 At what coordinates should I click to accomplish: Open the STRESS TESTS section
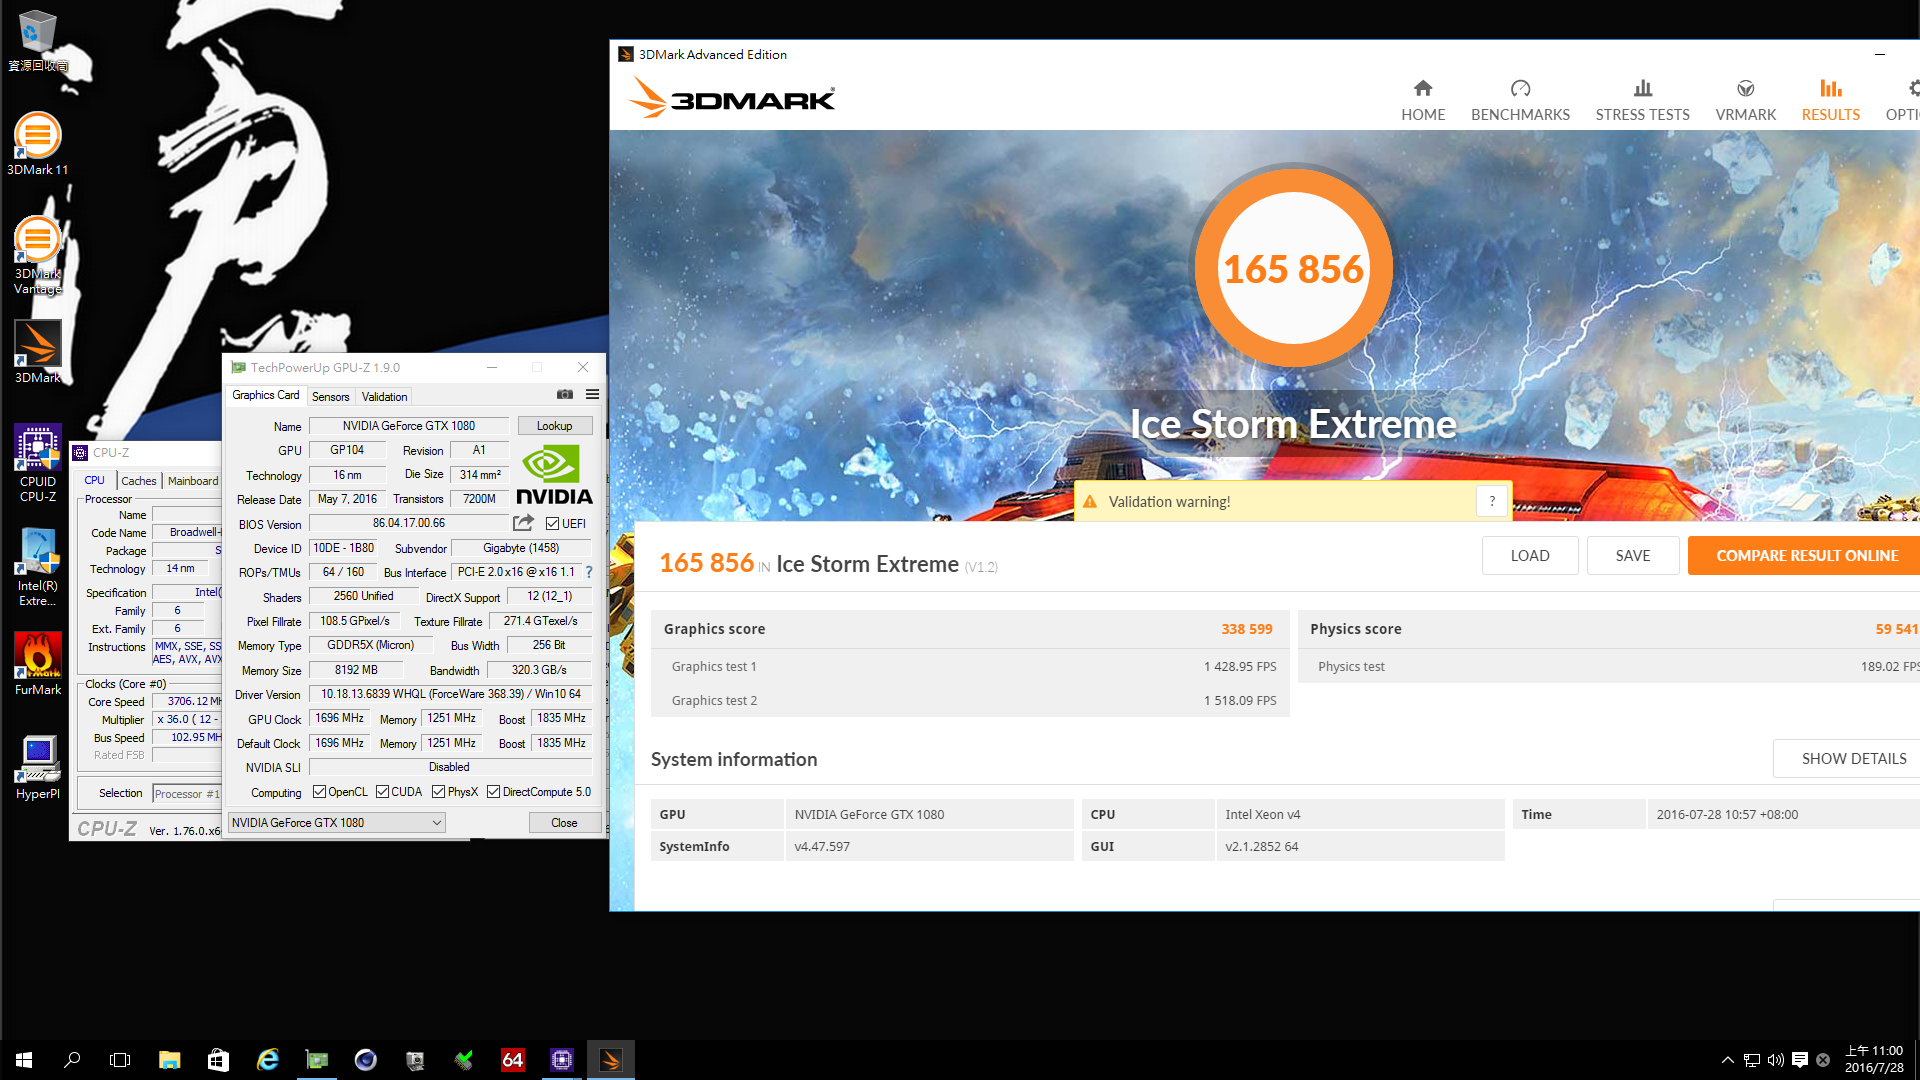(x=1642, y=100)
